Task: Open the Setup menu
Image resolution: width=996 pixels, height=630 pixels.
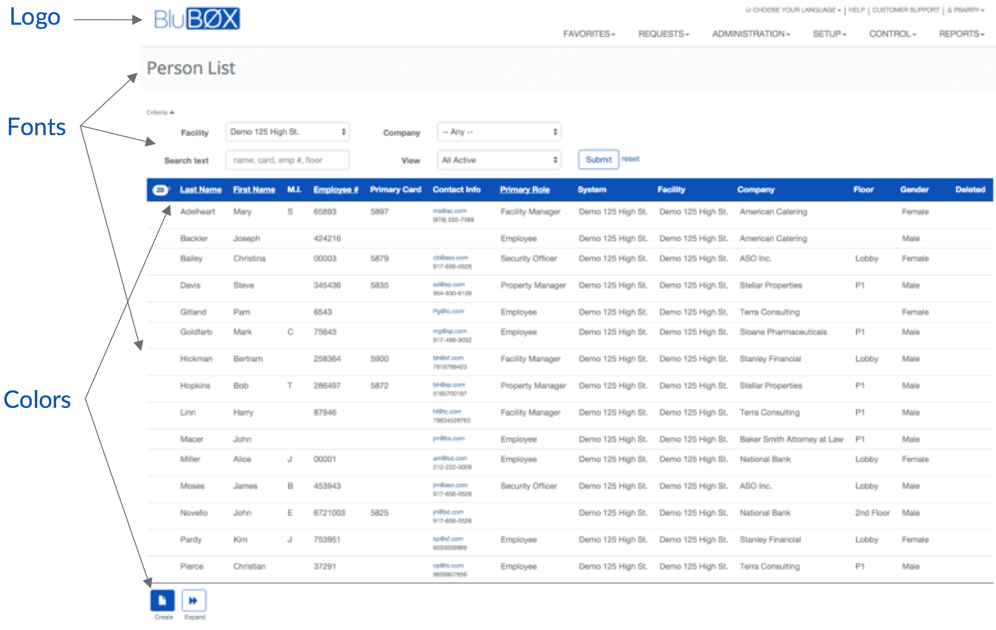Action: 829,34
